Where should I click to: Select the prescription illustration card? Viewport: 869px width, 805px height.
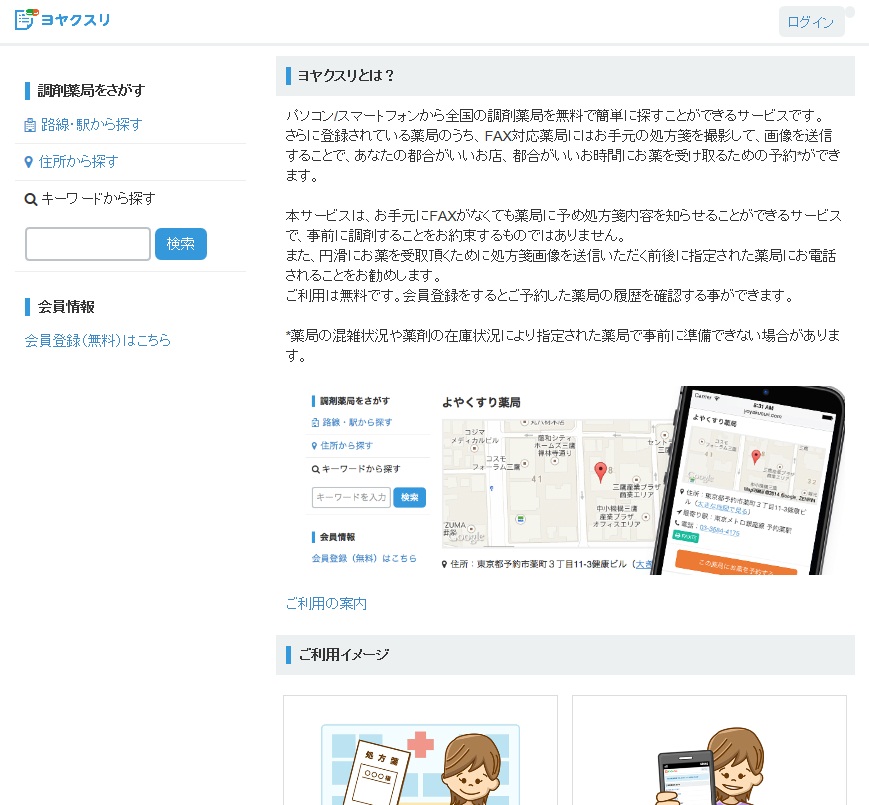pyautogui.click(x=420, y=750)
